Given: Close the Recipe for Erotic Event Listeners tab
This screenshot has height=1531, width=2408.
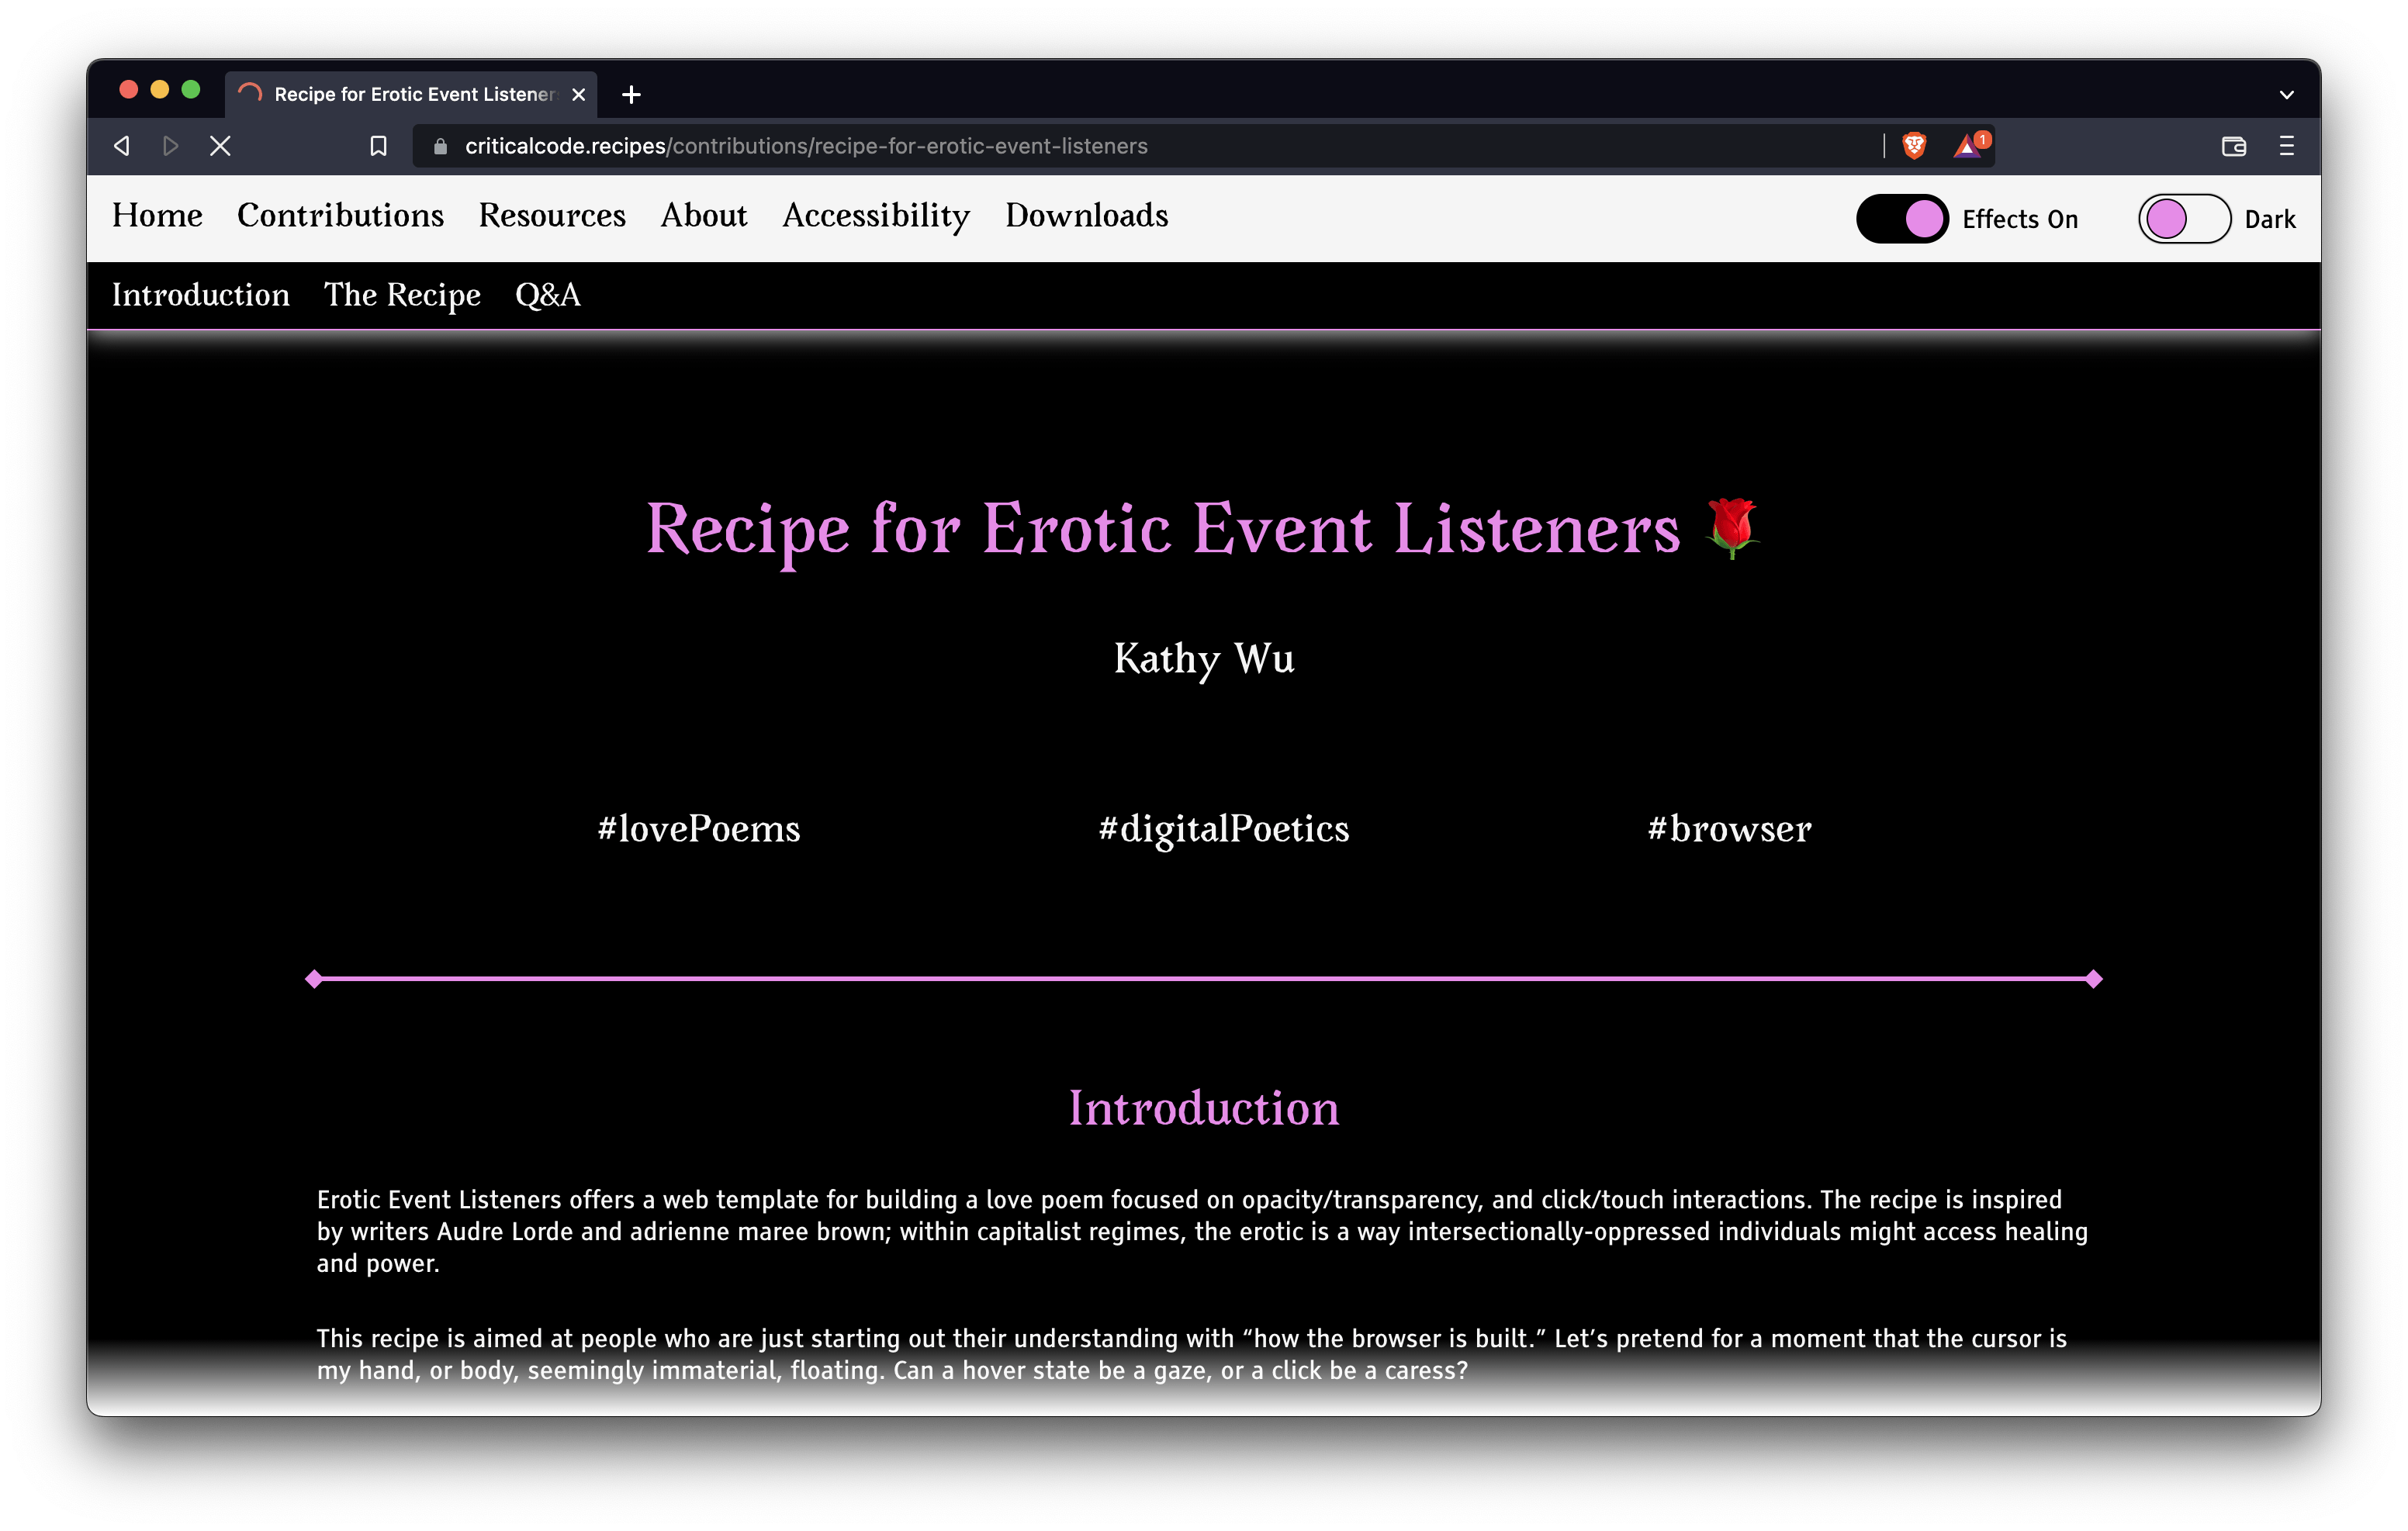Looking at the screenshot, I should (578, 94).
